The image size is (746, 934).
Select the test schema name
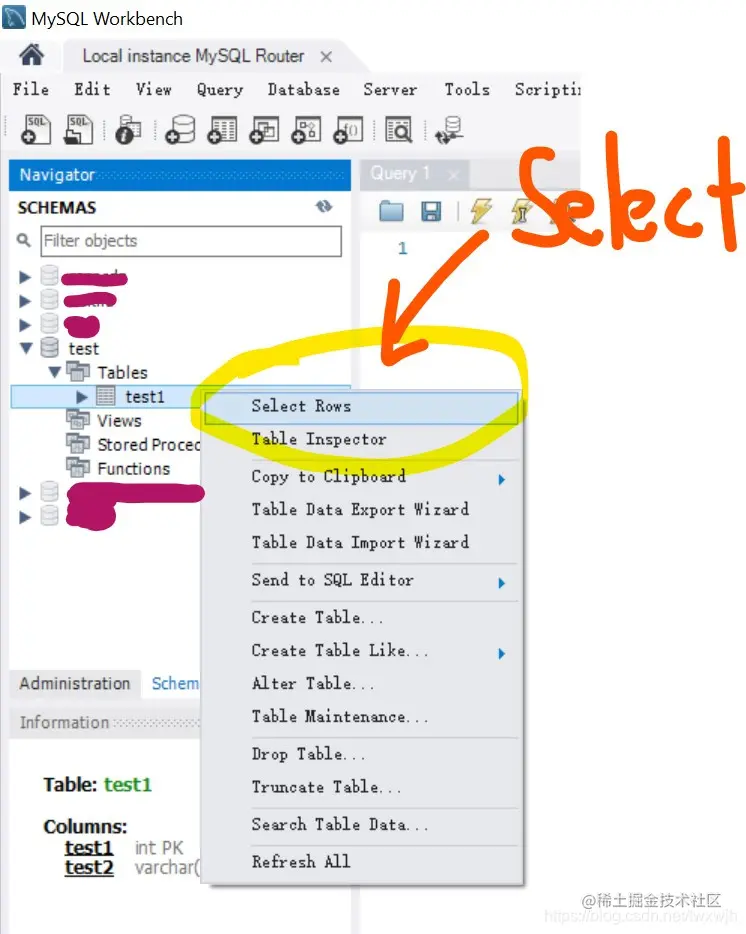pyautogui.click(x=83, y=348)
